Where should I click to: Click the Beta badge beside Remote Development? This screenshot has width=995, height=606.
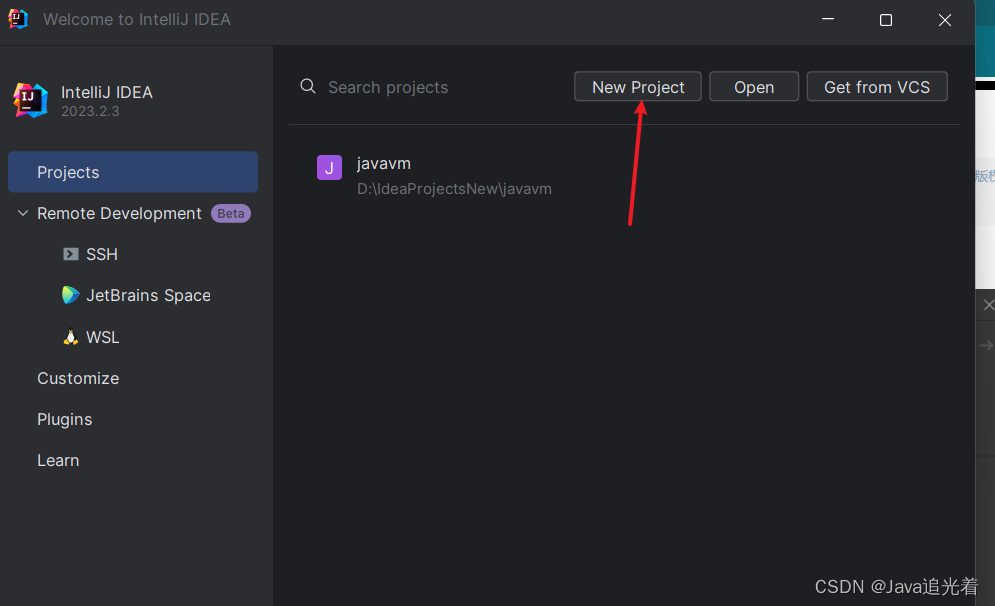coord(231,213)
